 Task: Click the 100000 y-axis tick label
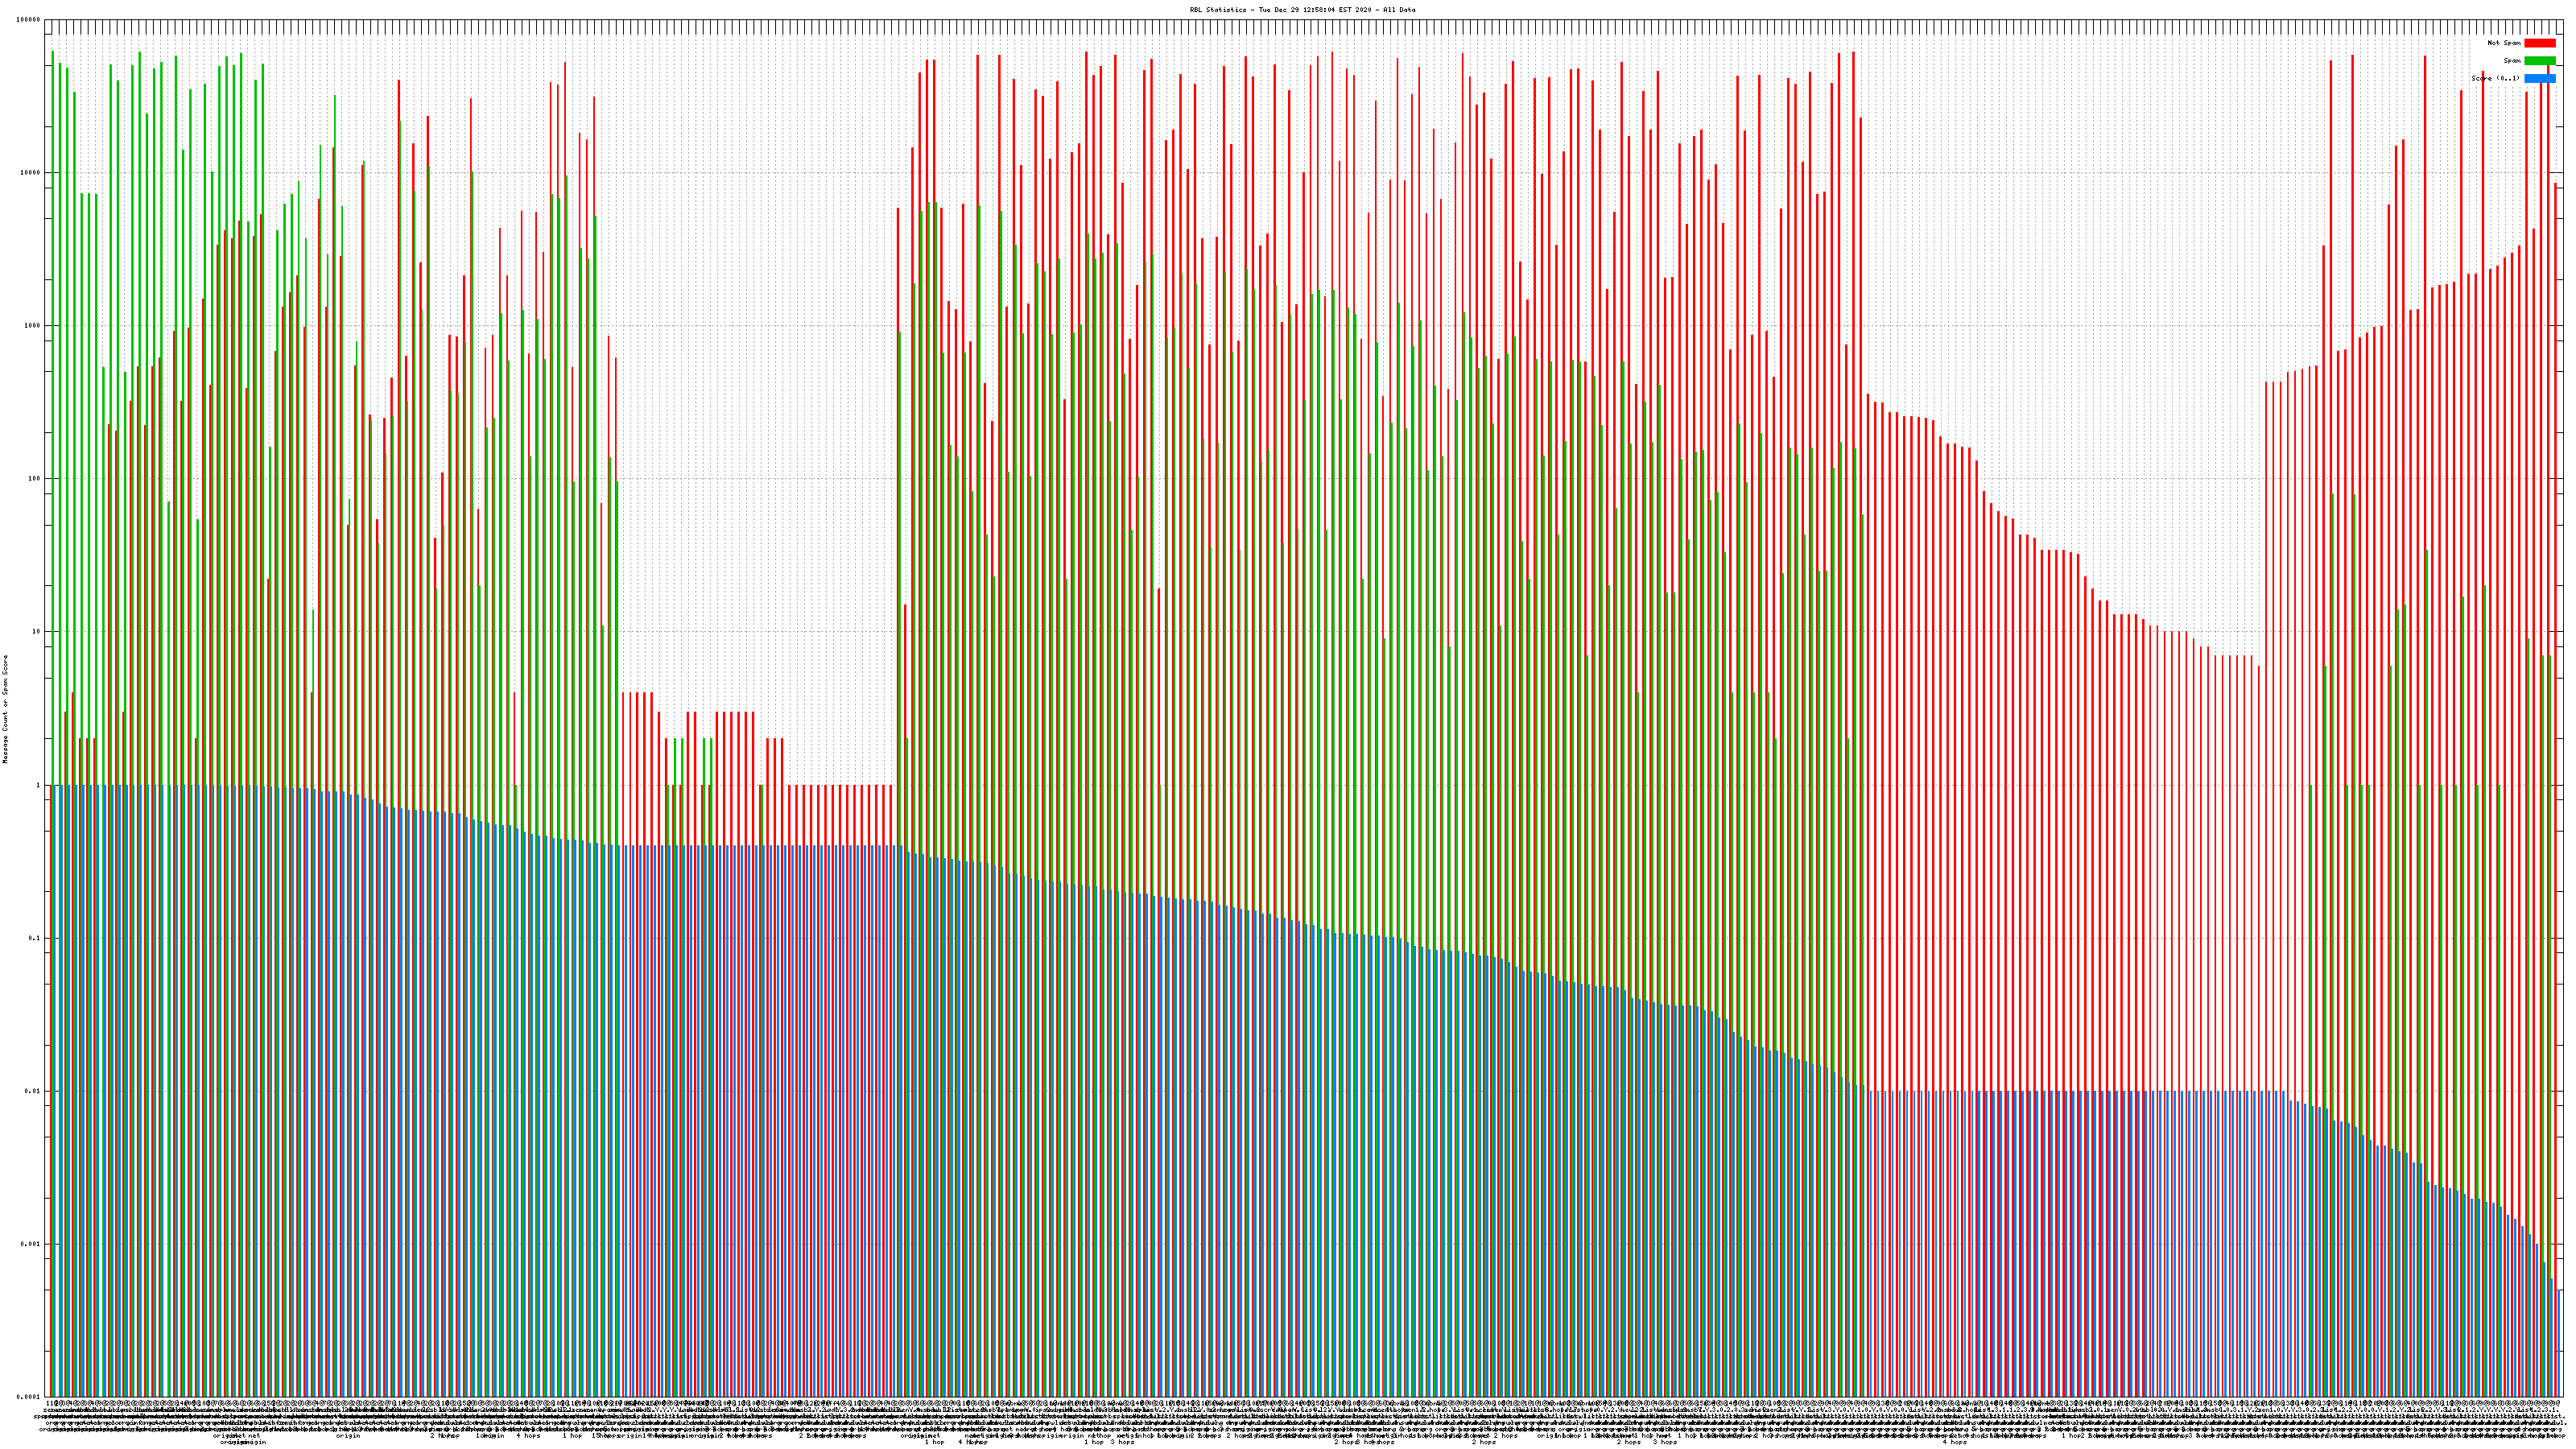pyautogui.click(x=29, y=20)
